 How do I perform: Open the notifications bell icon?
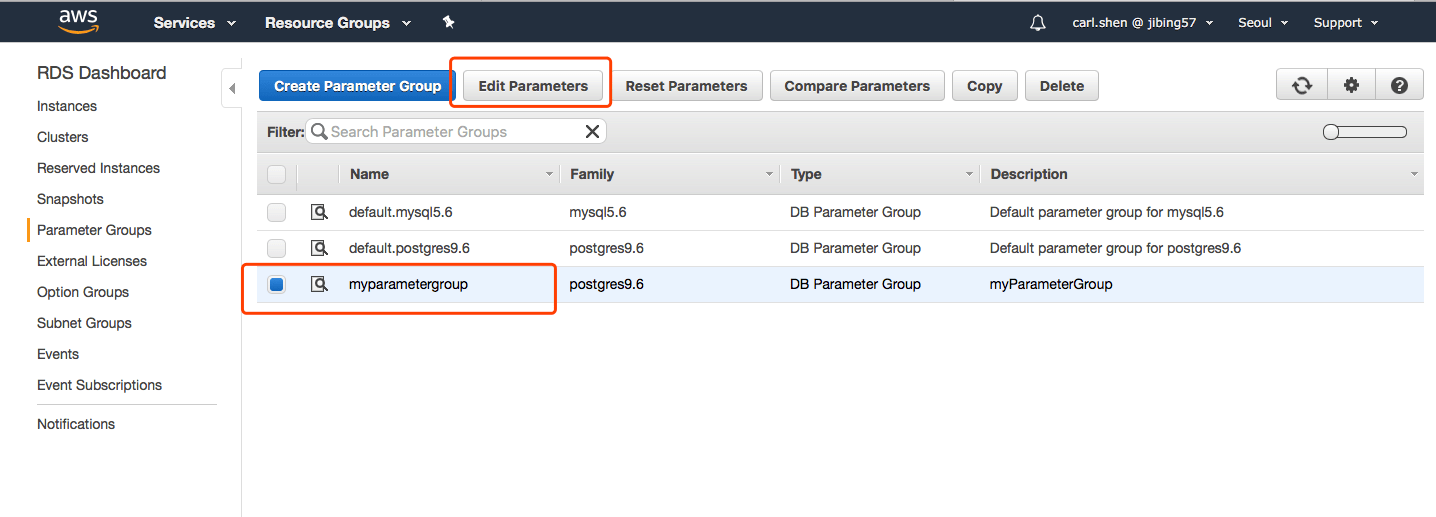tap(1037, 22)
